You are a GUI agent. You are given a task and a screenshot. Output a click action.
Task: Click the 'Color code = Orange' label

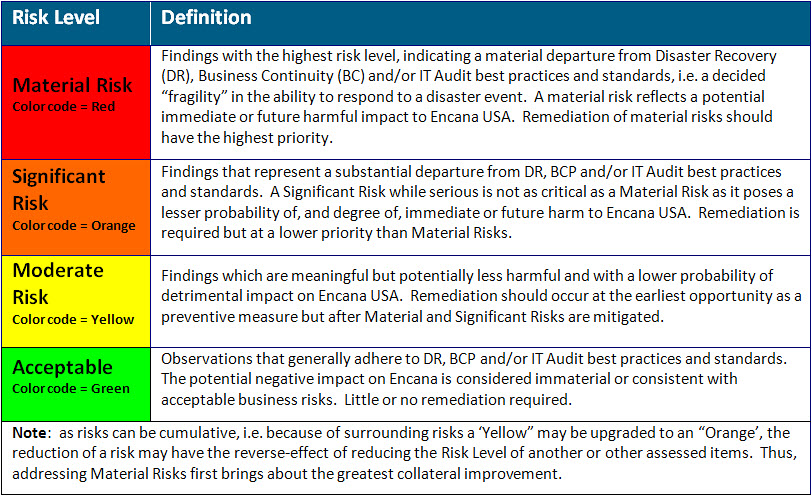[74, 226]
